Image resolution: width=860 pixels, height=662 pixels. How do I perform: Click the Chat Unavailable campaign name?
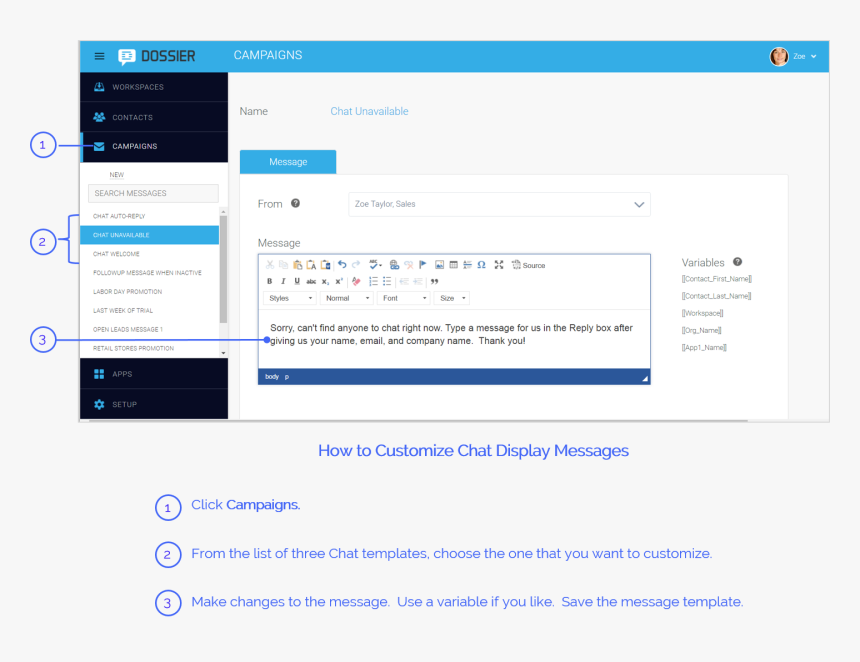click(369, 111)
